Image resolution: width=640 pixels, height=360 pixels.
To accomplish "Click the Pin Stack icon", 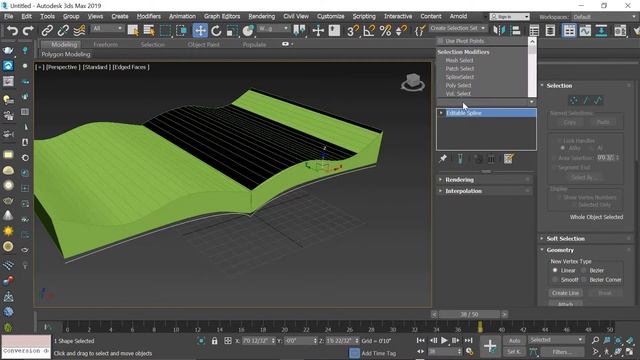I will [x=443, y=159].
